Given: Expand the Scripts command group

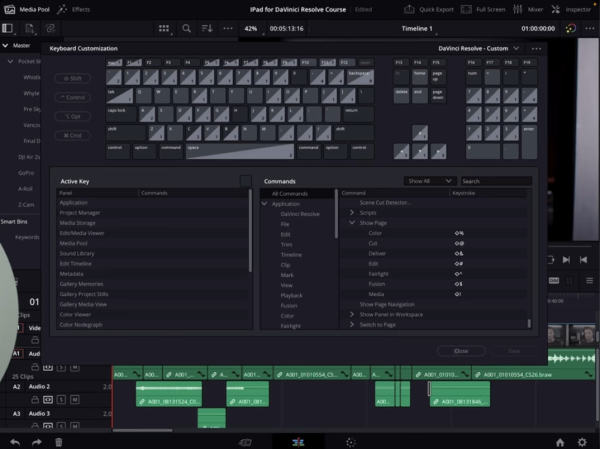Looking at the screenshot, I should point(352,212).
